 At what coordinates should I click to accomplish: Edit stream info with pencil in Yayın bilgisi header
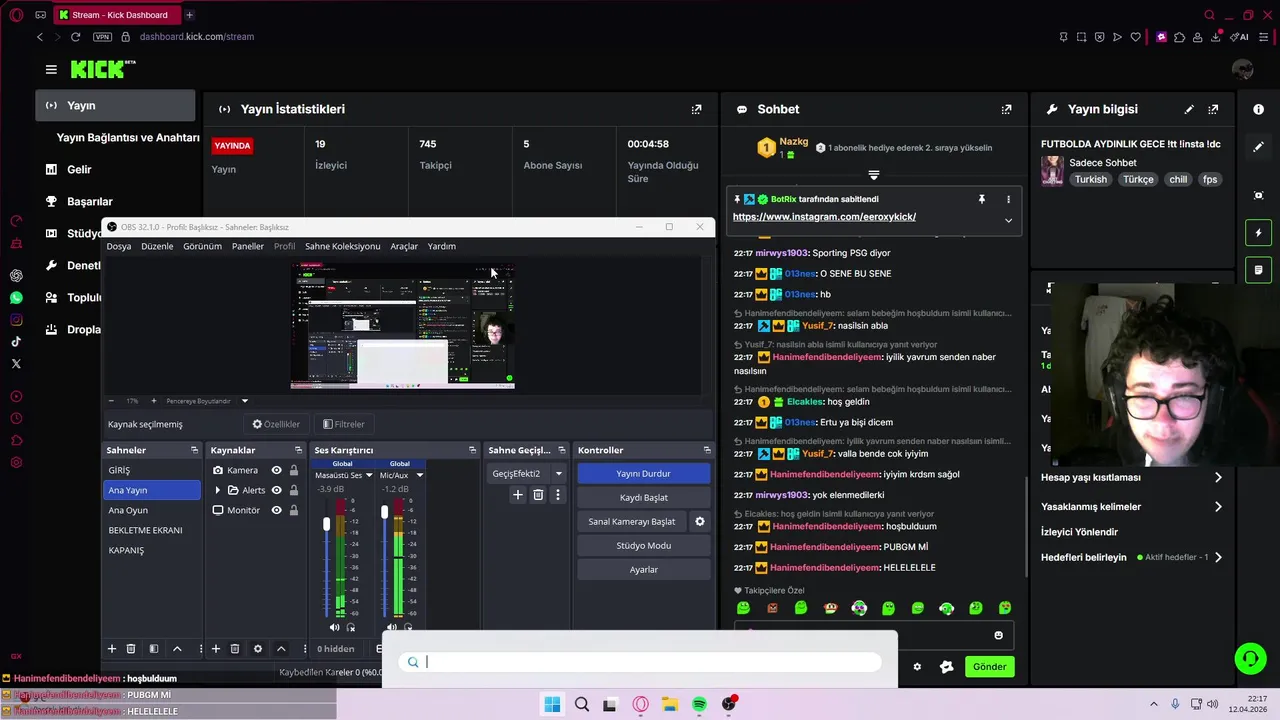point(1189,109)
